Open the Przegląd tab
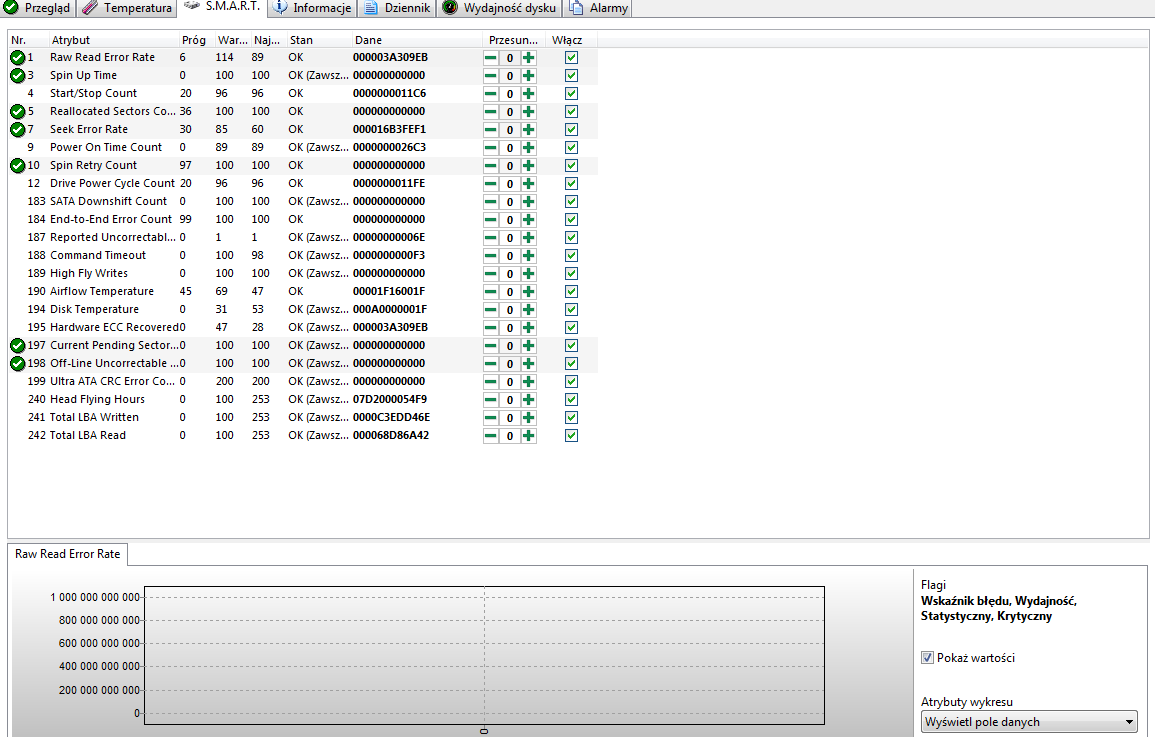Viewport: 1155px width, 737px height. click(x=38, y=8)
